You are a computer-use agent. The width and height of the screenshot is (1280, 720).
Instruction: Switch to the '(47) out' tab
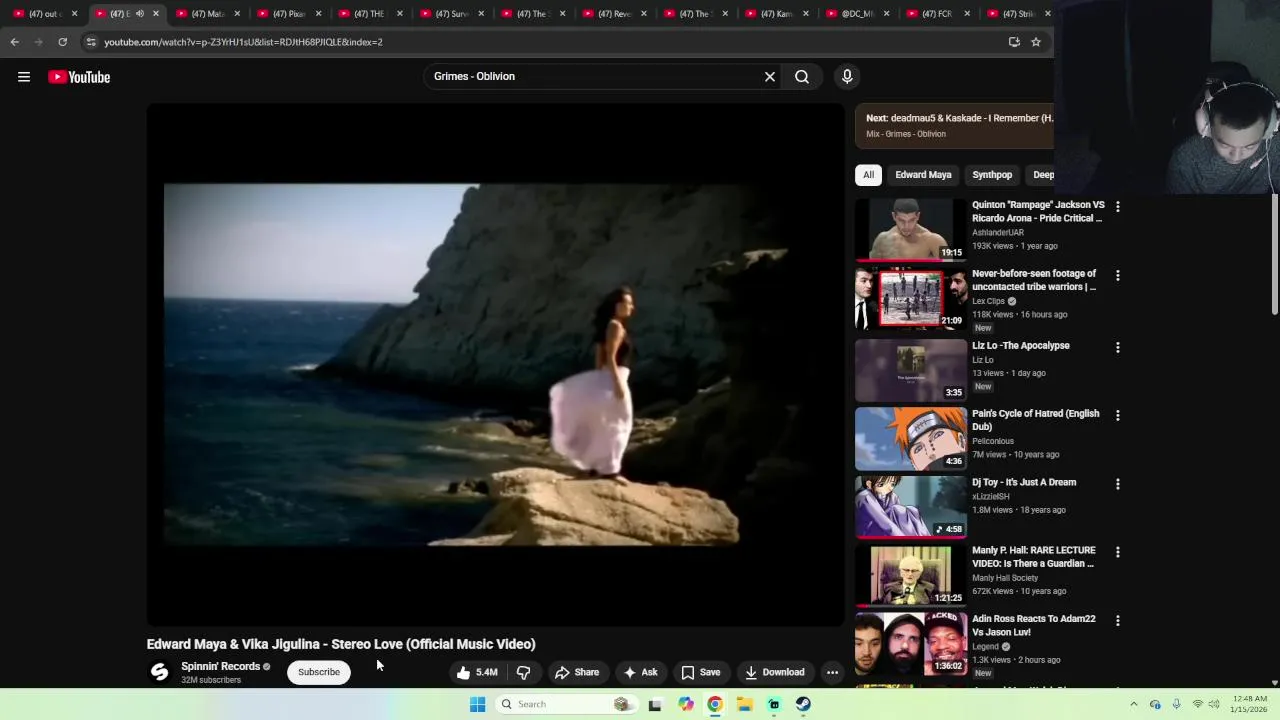click(x=46, y=14)
